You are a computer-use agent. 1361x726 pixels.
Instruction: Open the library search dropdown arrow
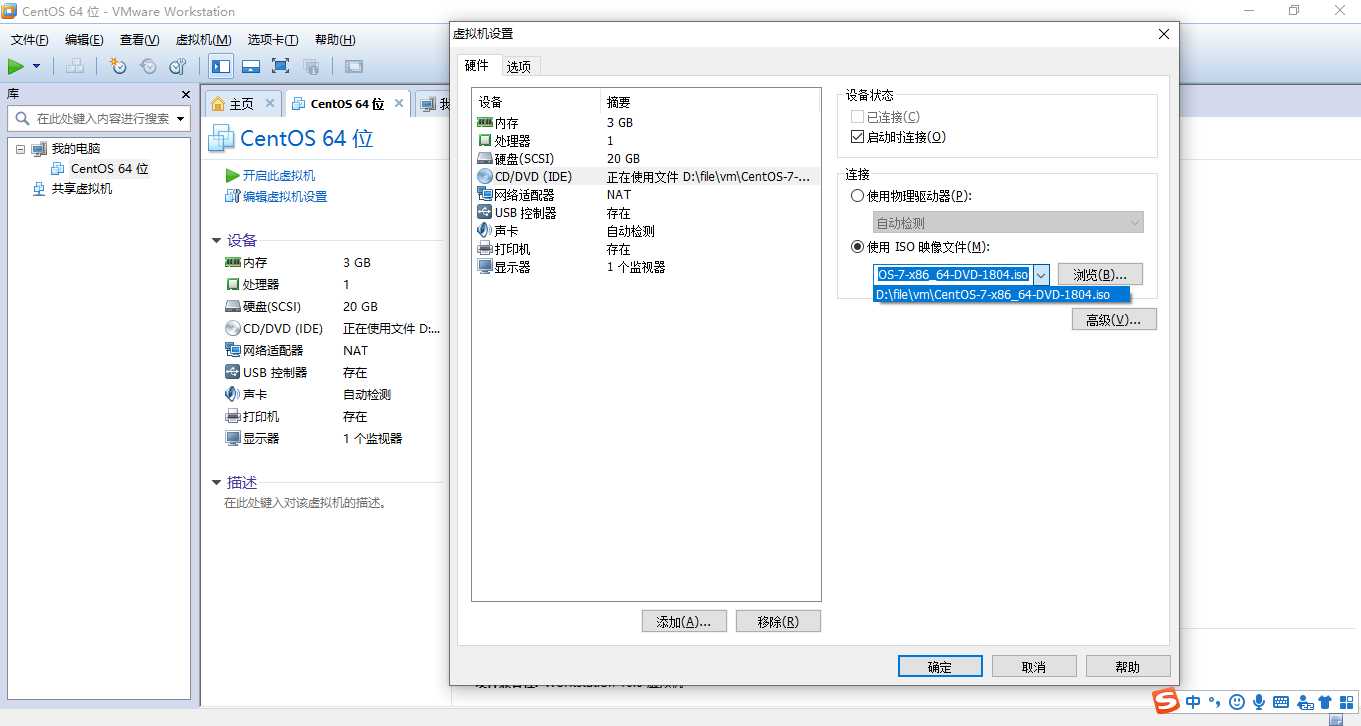(x=180, y=119)
